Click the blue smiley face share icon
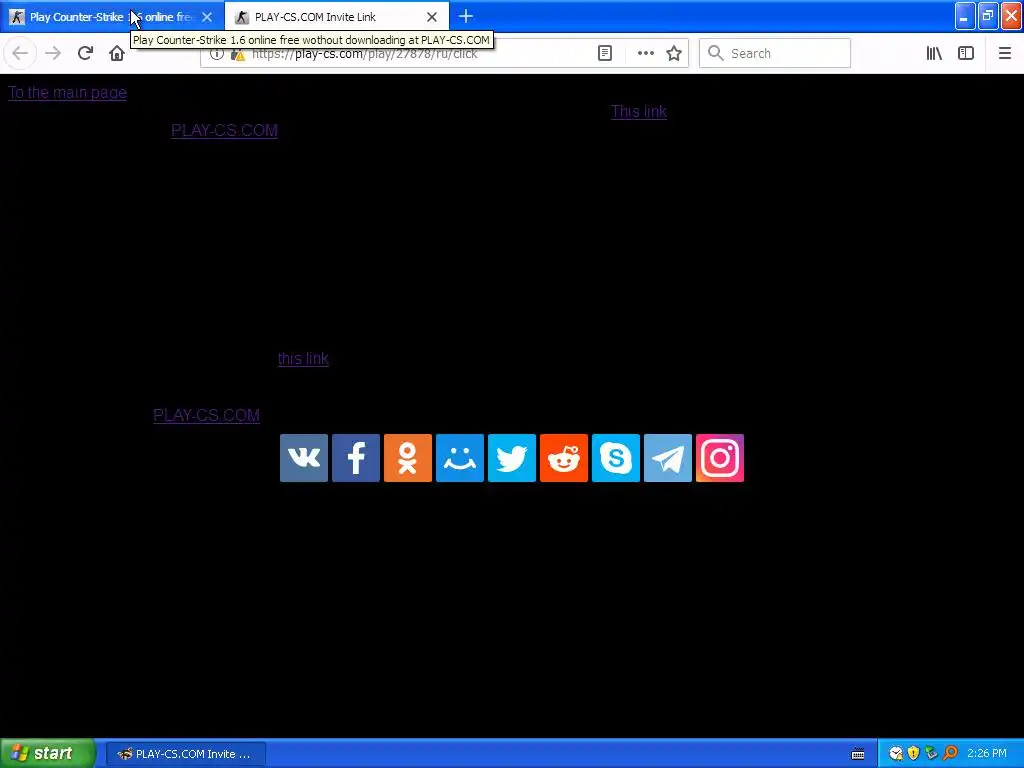Screen dimensions: 1024x768 (x=460, y=458)
